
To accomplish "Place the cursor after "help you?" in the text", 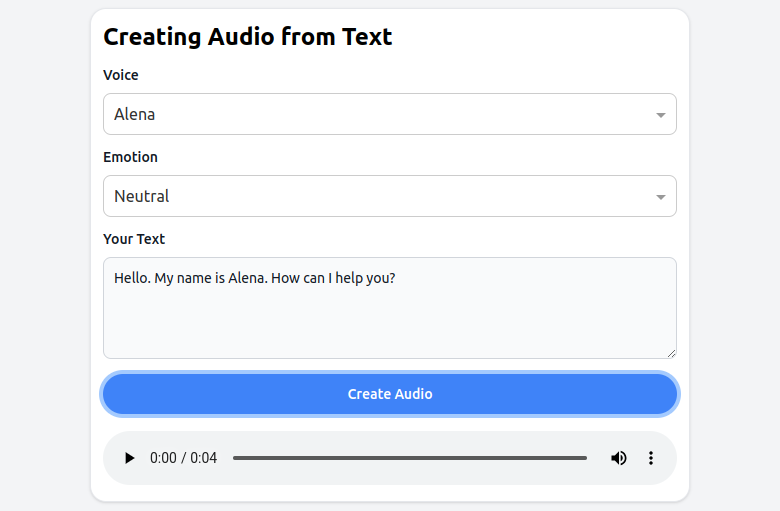I will point(397,278).
